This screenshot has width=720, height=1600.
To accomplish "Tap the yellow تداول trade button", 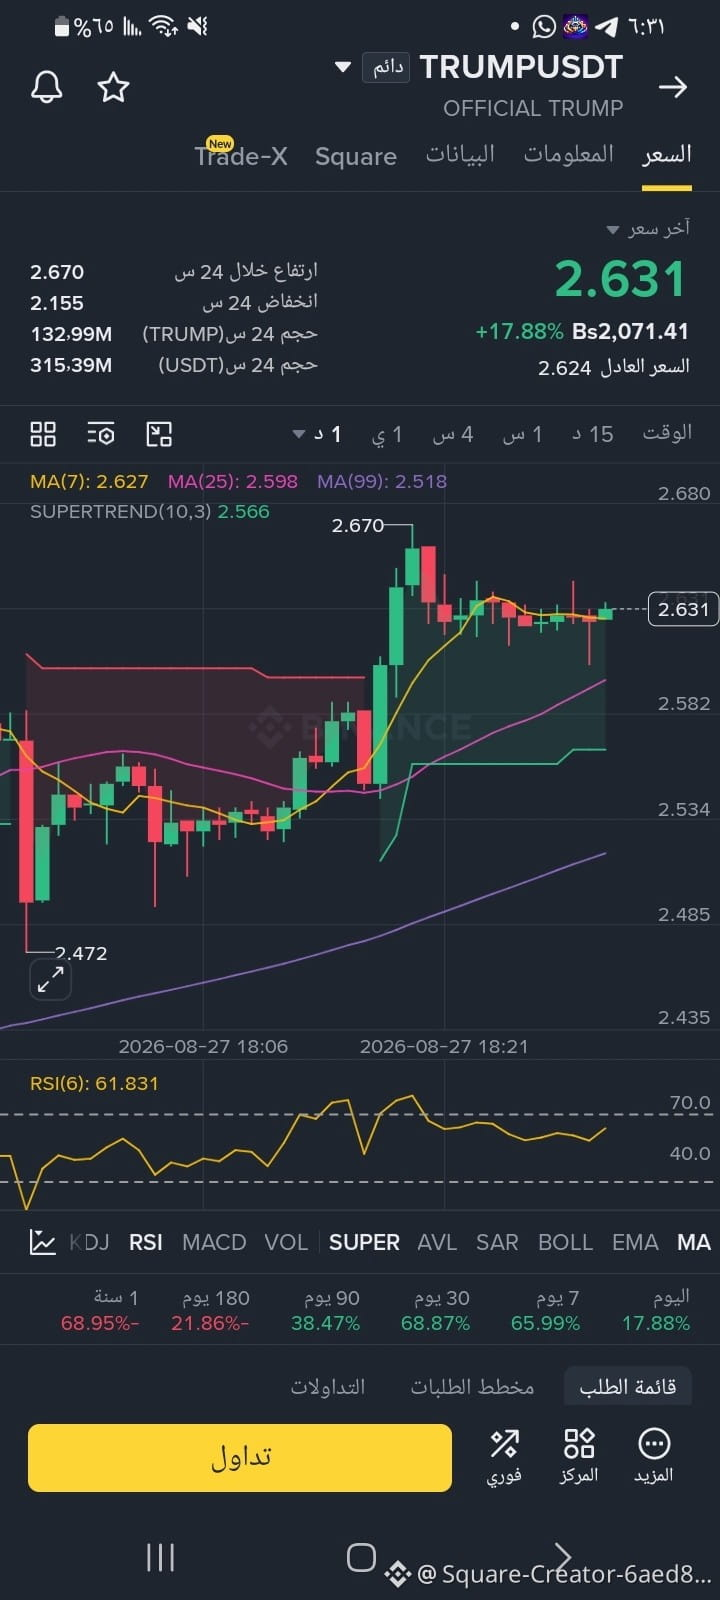I will [240, 1457].
